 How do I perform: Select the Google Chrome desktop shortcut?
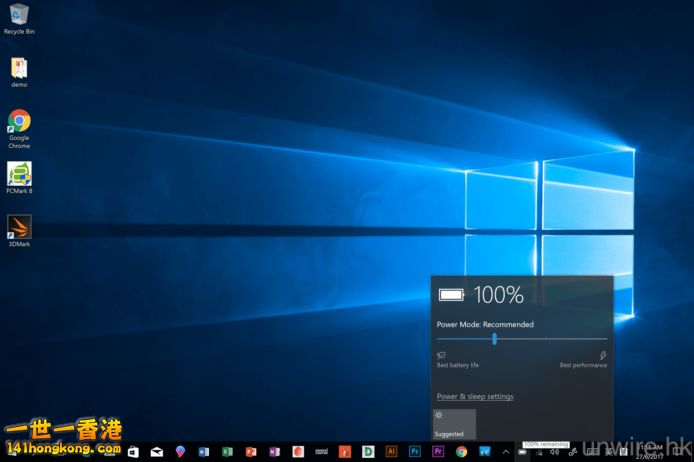coord(19,129)
